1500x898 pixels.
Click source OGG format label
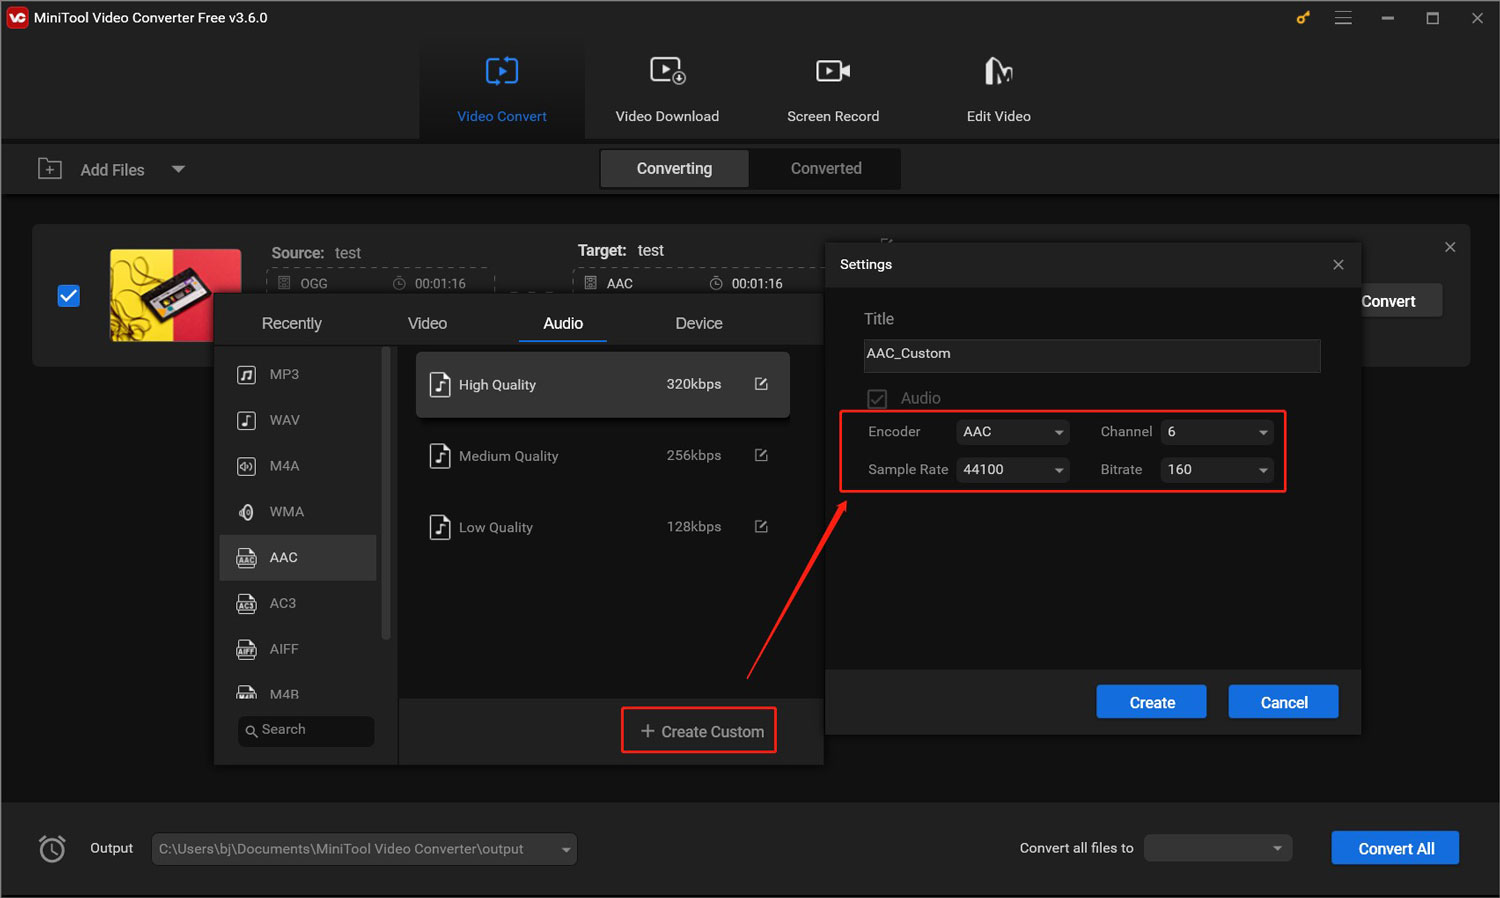(314, 284)
